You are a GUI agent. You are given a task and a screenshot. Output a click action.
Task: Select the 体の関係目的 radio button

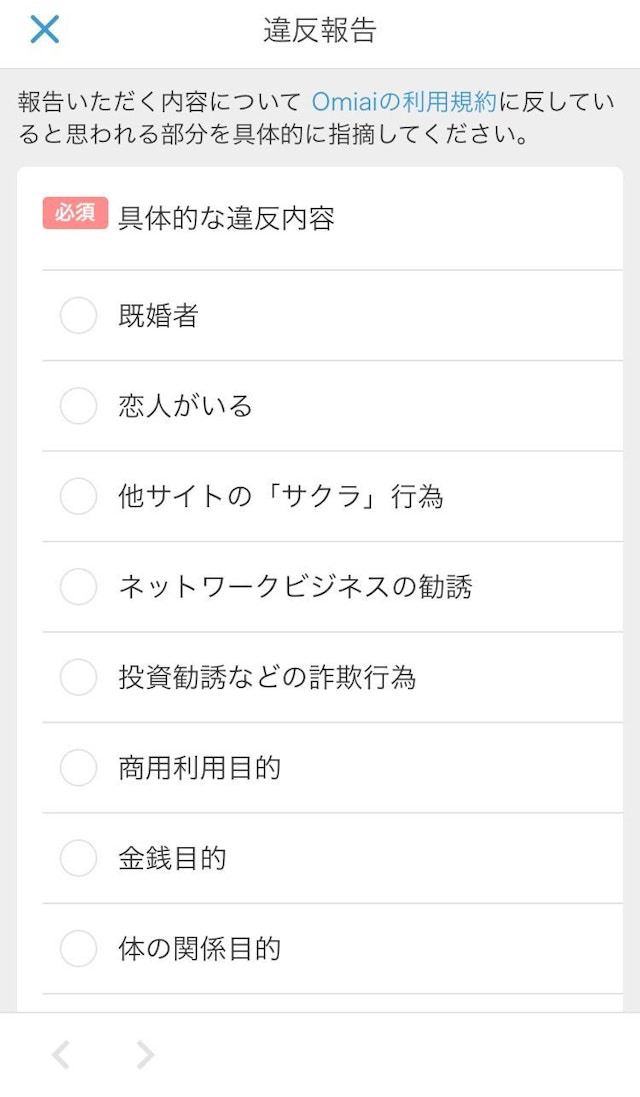click(x=78, y=950)
